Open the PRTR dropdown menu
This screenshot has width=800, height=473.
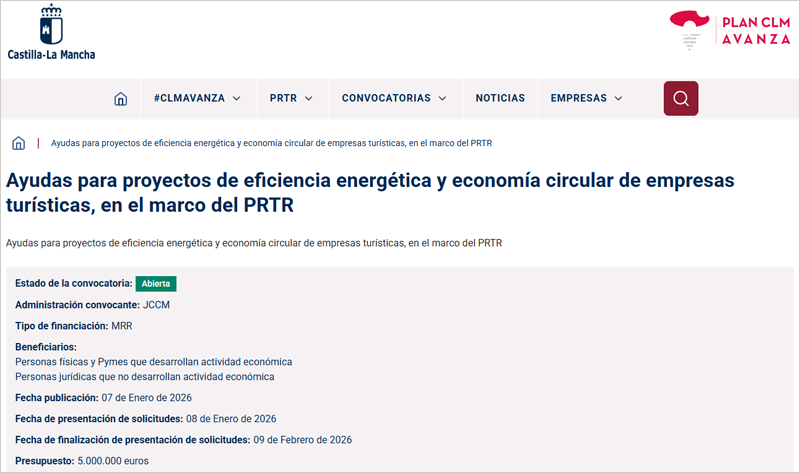pos(291,99)
